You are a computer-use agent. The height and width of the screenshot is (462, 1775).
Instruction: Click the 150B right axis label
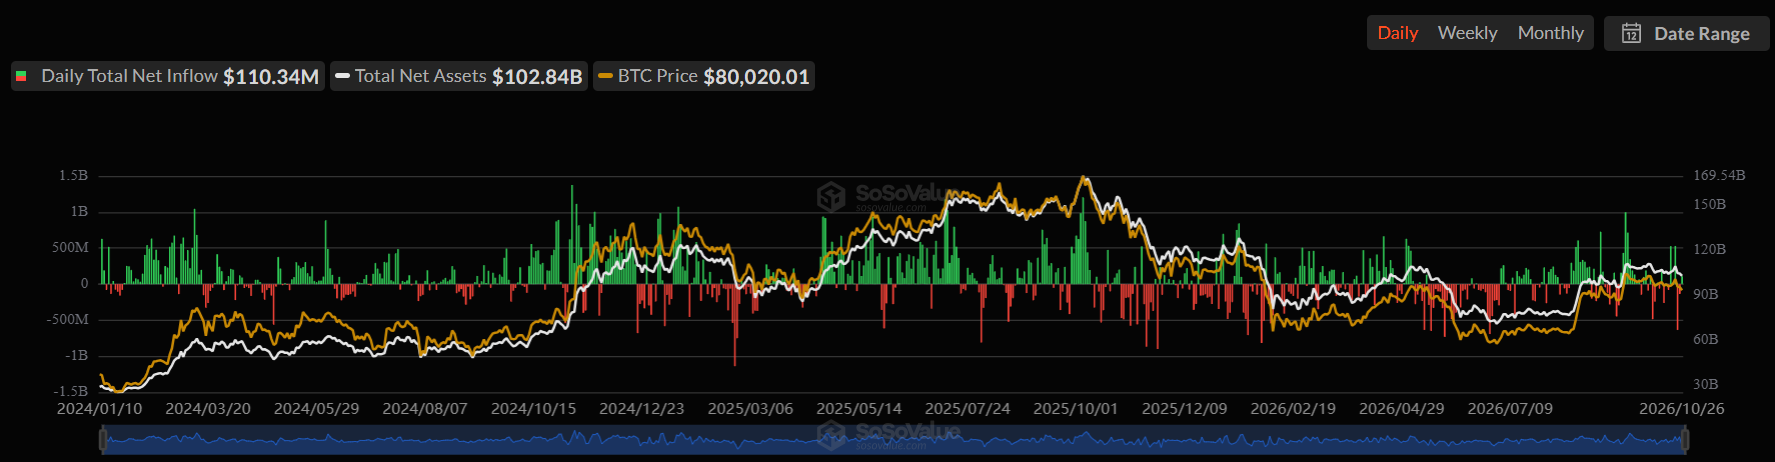click(1709, 204)
